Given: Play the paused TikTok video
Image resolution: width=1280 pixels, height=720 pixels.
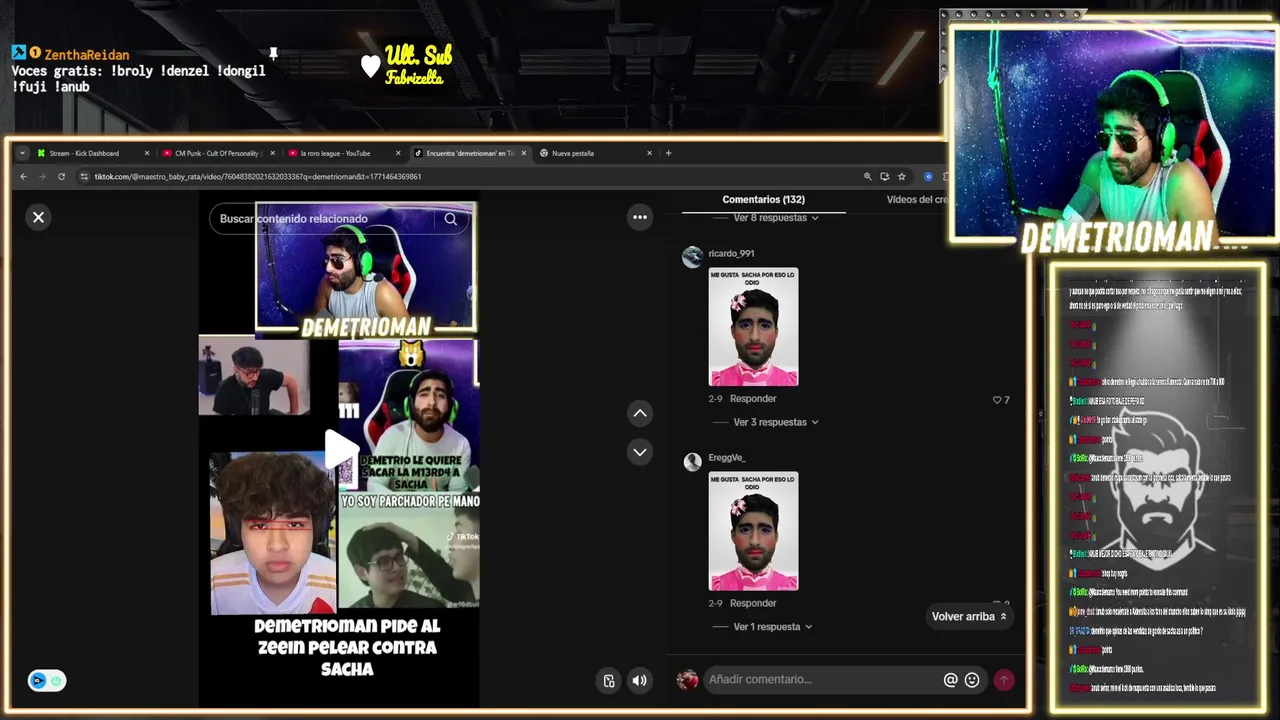Looking at the screenshot, I should click(340, 450).
